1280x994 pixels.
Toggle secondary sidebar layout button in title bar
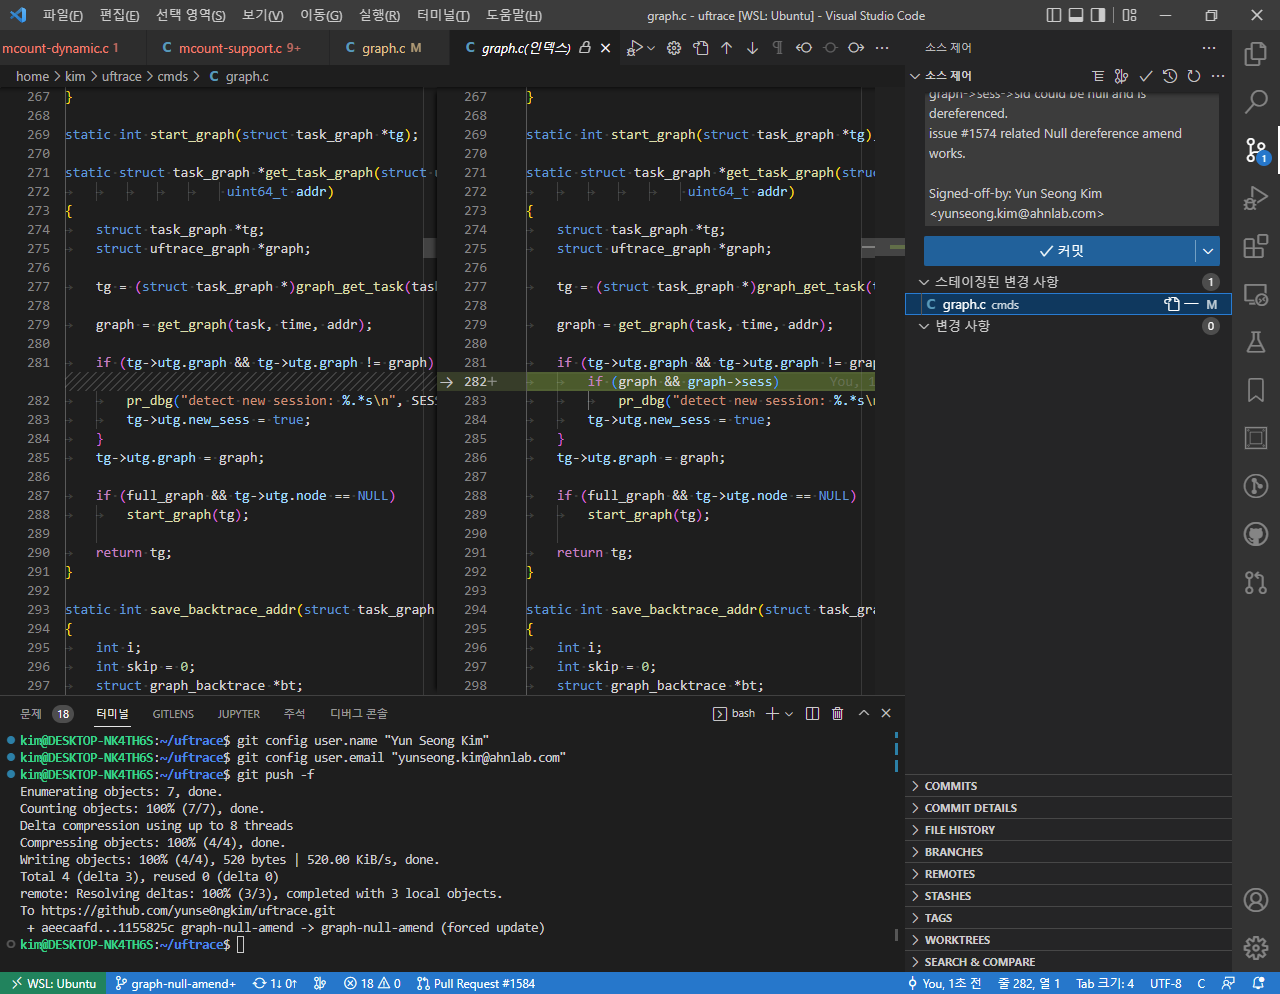[1098, 15]
